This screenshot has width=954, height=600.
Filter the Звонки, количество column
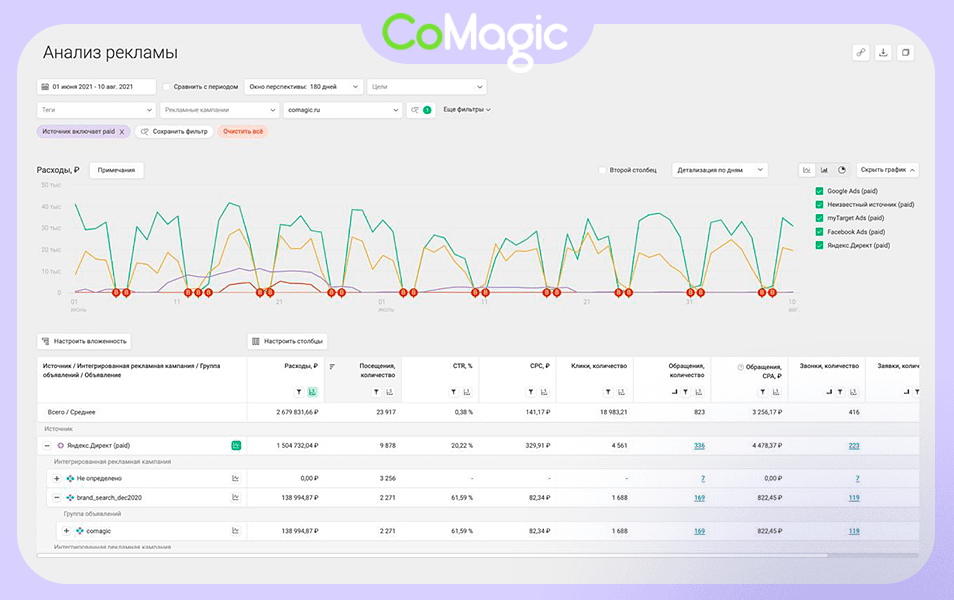840,392
